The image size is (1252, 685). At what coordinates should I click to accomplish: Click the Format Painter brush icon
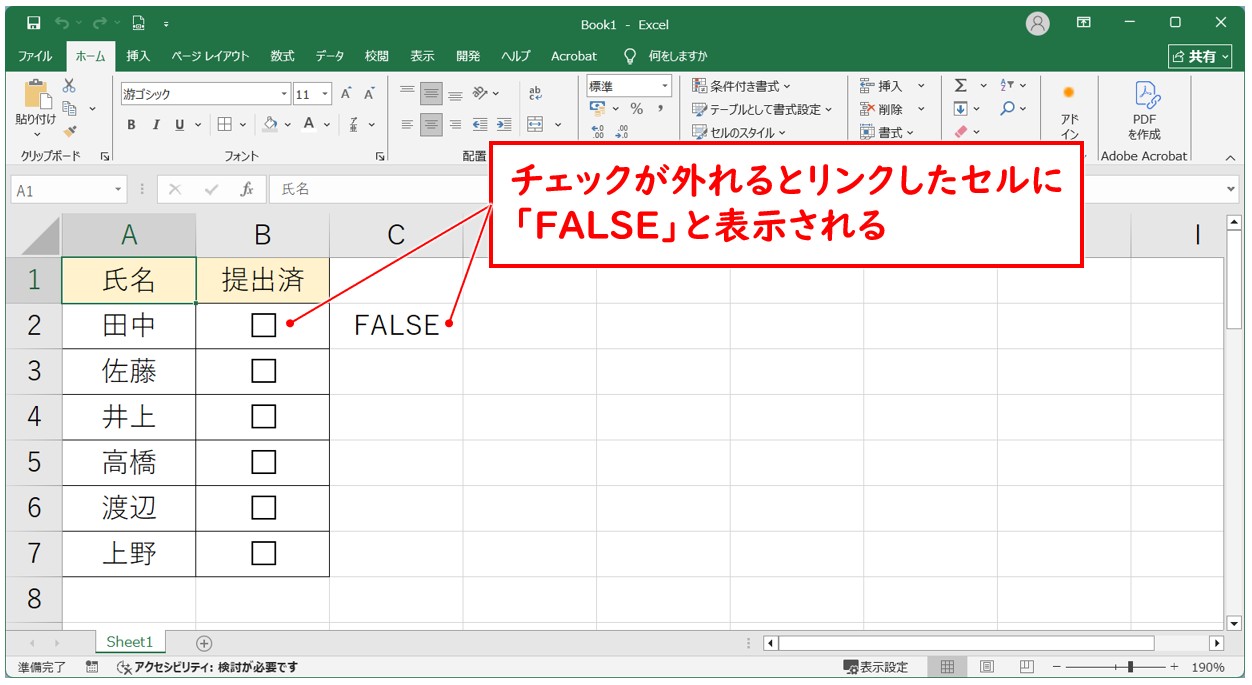(x=69, y=130)
